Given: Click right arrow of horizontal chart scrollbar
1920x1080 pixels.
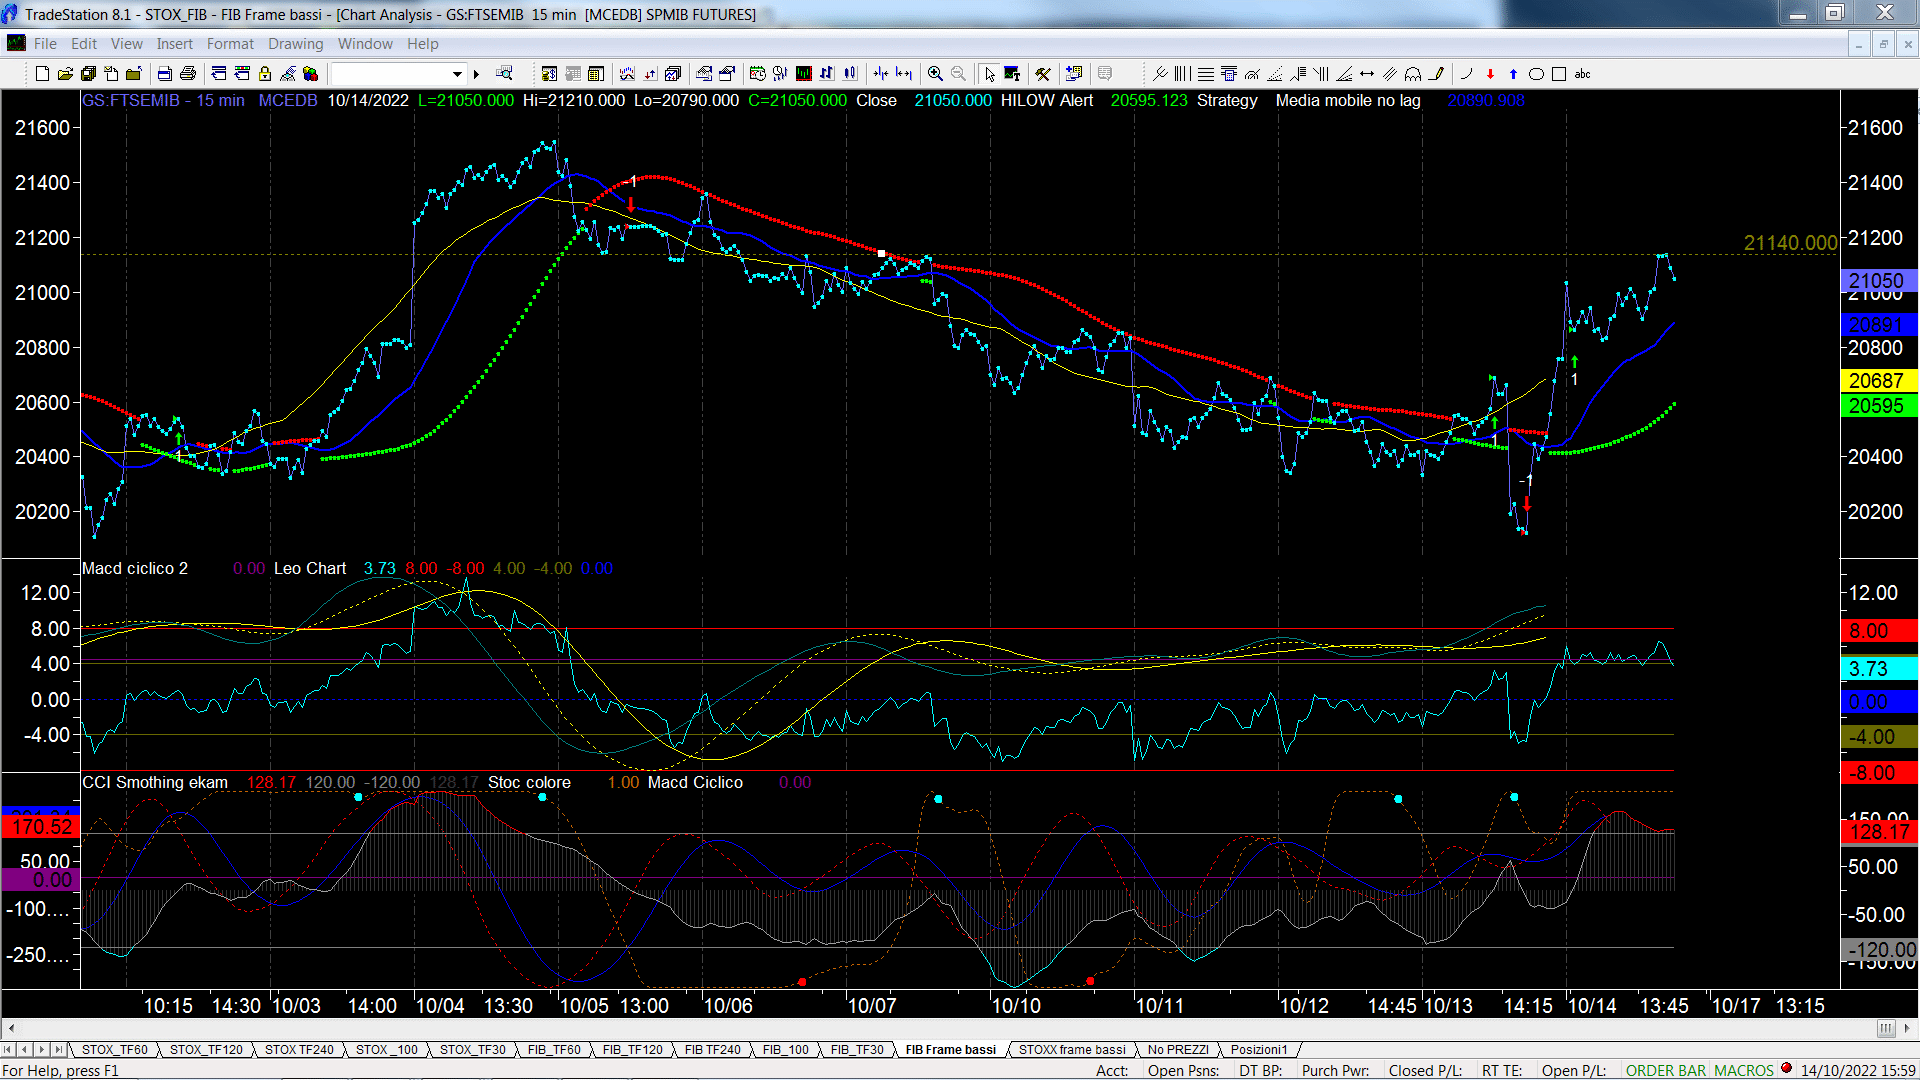Looking at the screenshot, I should point(1907,1028).
